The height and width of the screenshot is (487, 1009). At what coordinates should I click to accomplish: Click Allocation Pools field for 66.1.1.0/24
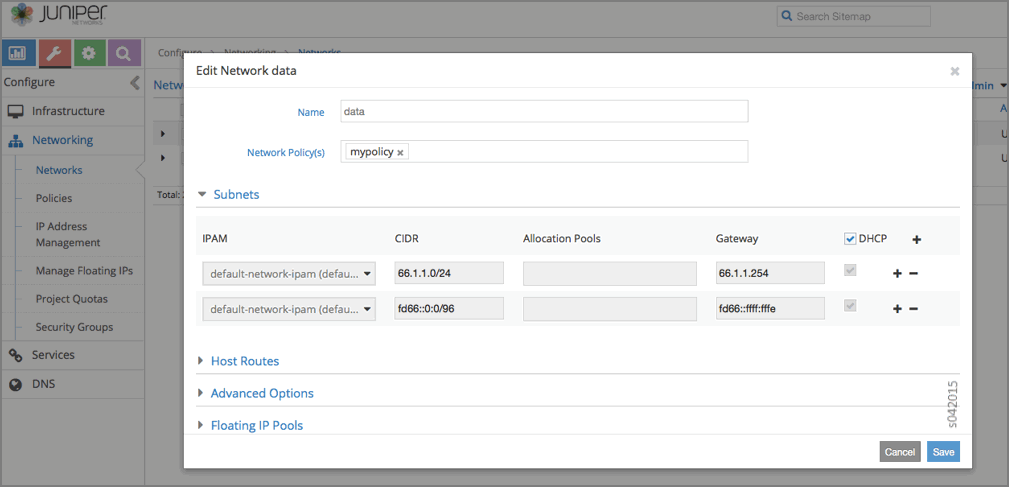pyautogui.click(x=610, y=273)
